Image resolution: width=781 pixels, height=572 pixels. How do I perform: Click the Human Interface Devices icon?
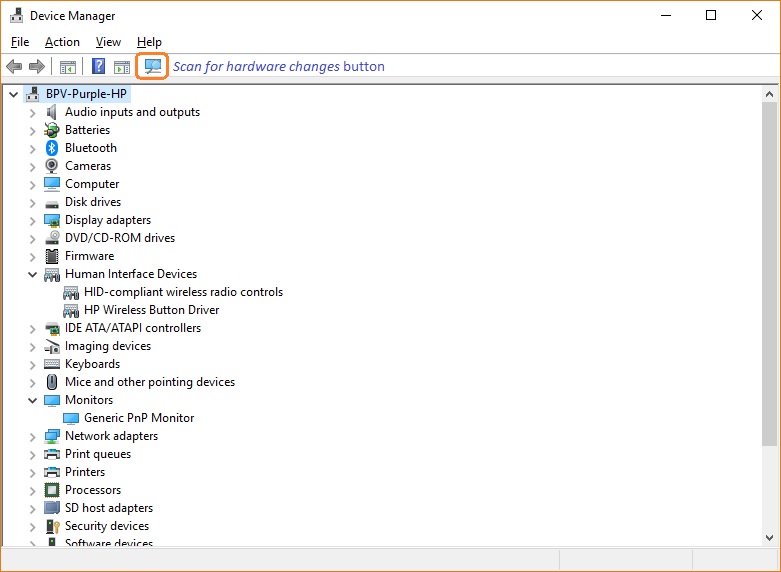pos(52,275)
